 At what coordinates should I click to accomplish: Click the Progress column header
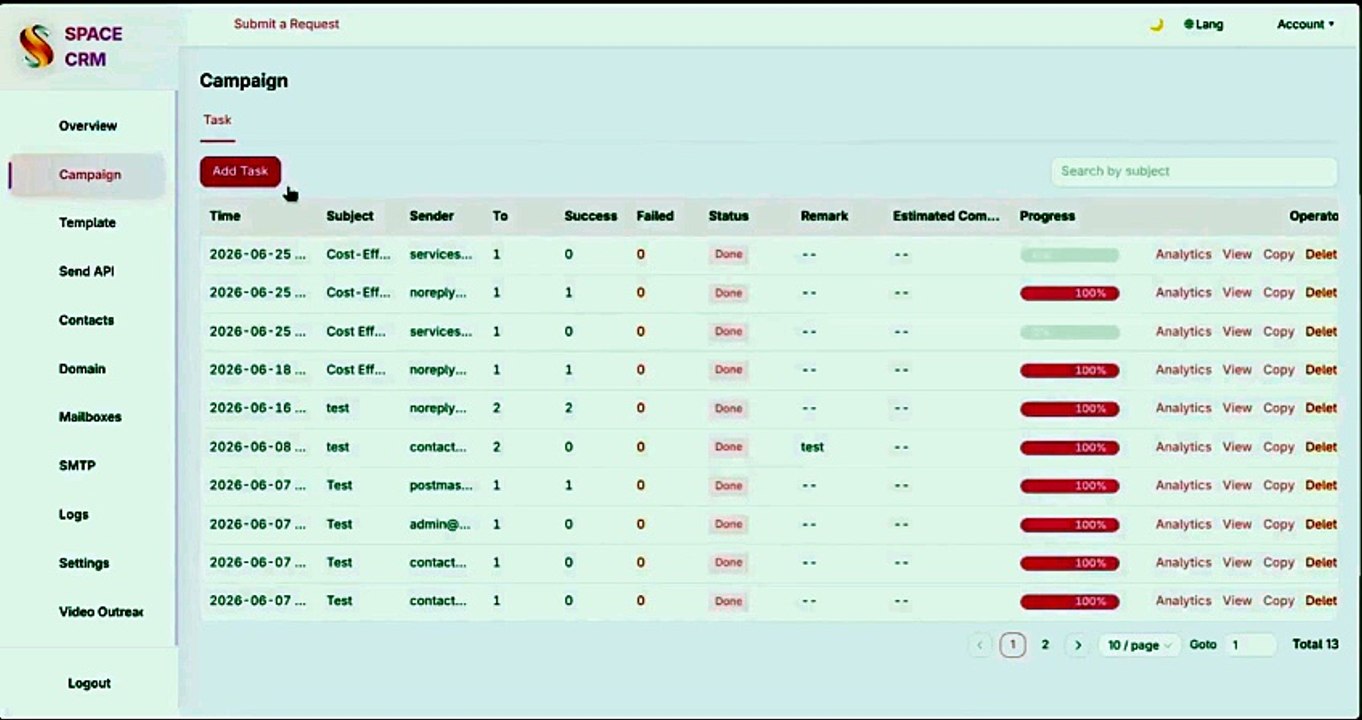click(x=1047, y=216)
